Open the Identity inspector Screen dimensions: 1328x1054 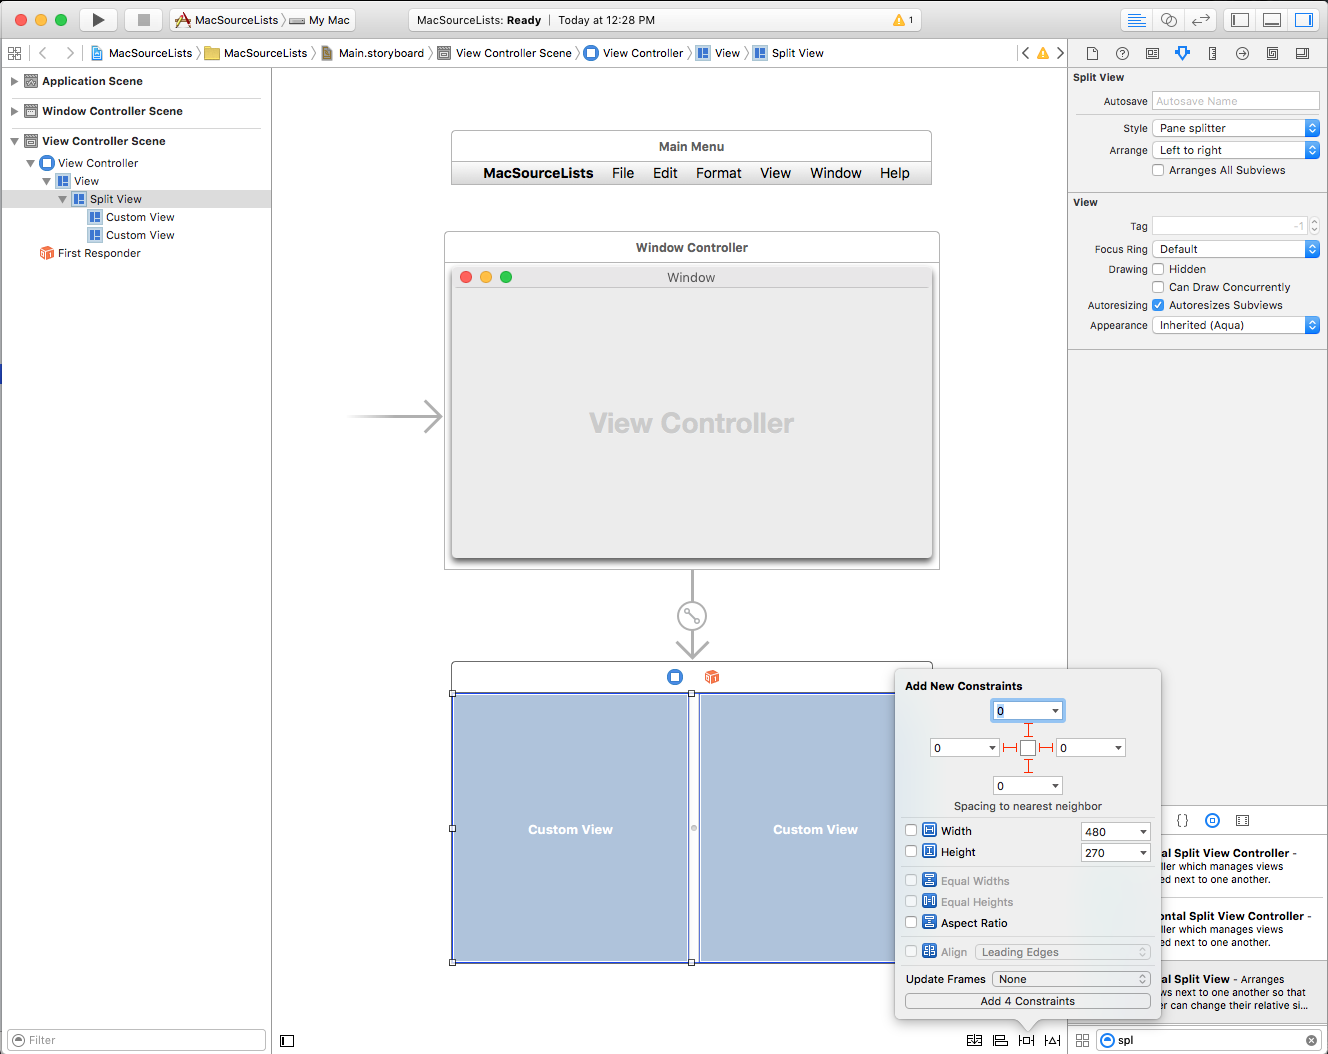pos(1152,53)
